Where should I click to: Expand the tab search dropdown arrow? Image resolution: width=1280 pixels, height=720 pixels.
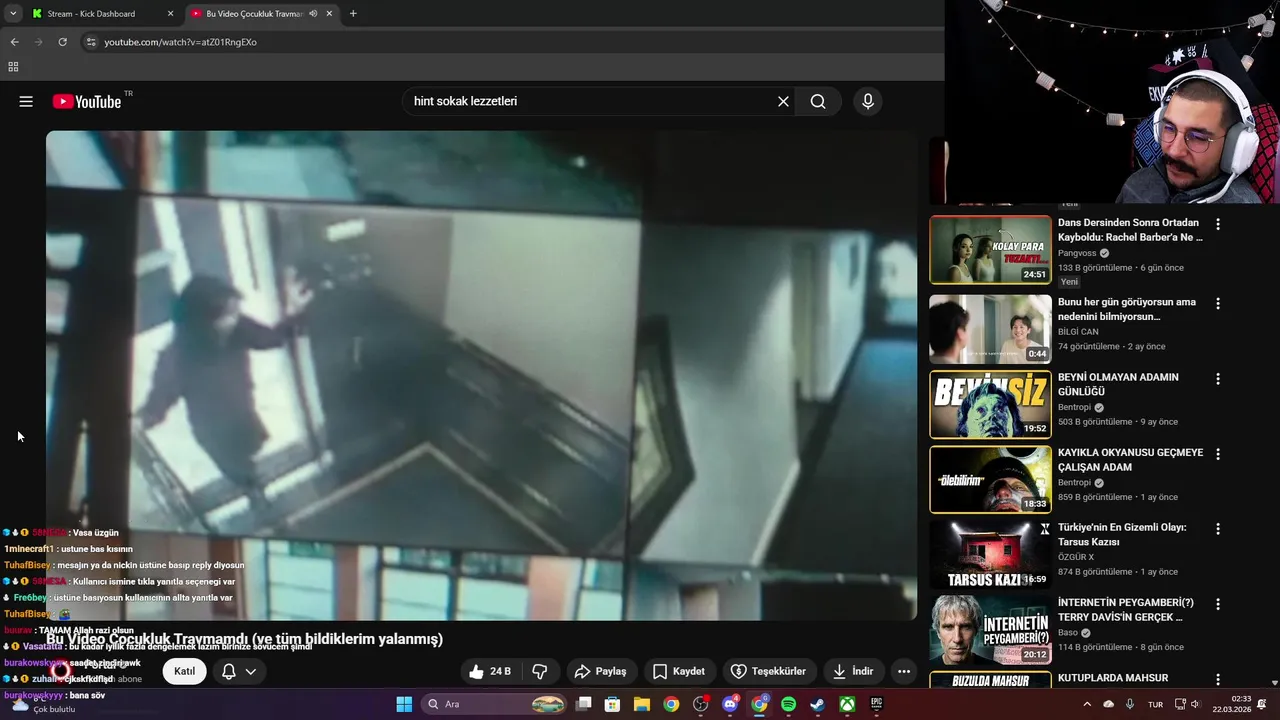pos(12,14)
